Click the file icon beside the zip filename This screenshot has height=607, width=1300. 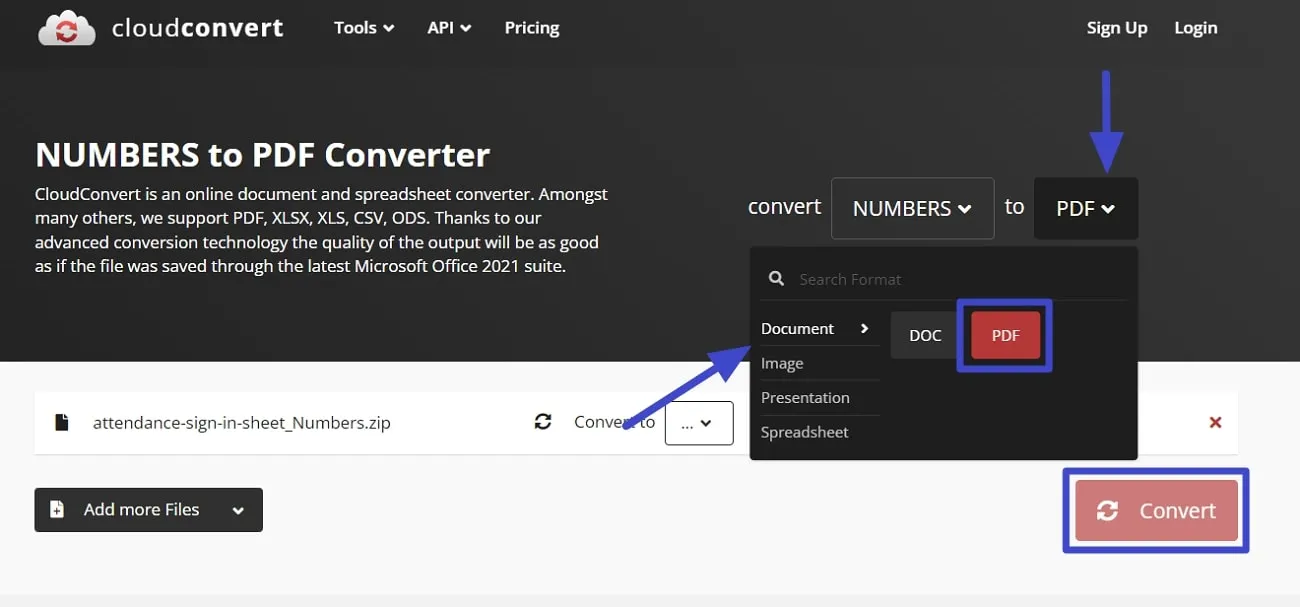coord(61,422)
